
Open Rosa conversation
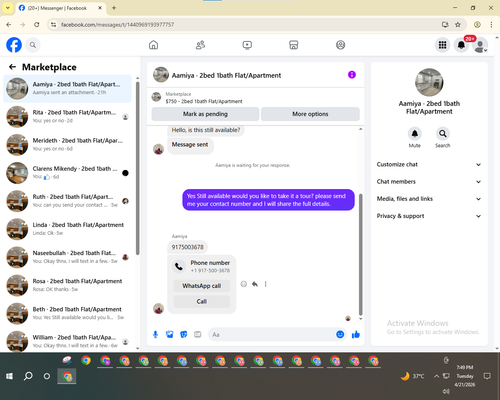point(67,285)
